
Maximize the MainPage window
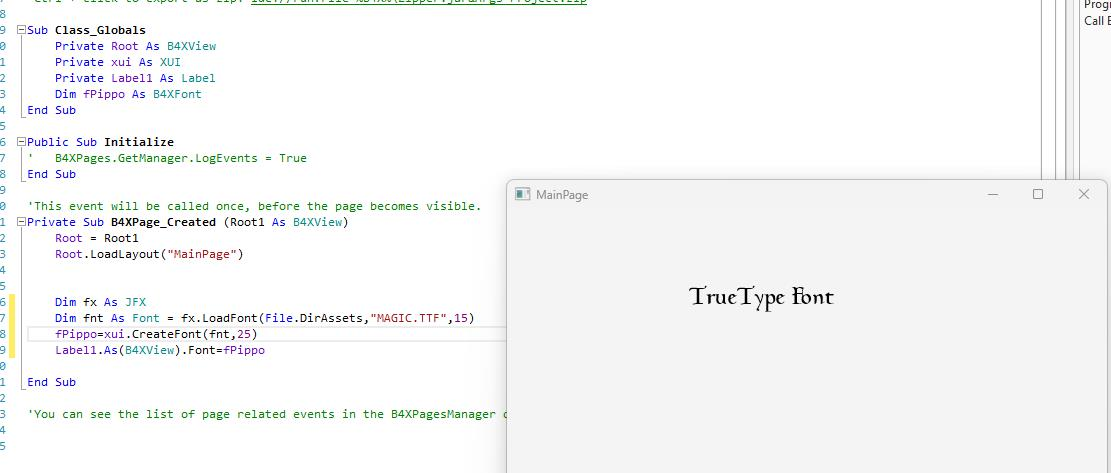coord(1038,194)
